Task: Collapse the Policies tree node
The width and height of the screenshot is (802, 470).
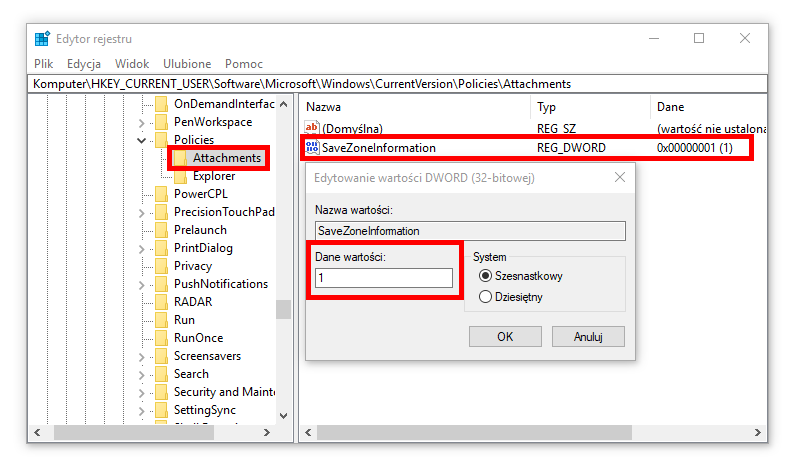Action: point(142,141)
